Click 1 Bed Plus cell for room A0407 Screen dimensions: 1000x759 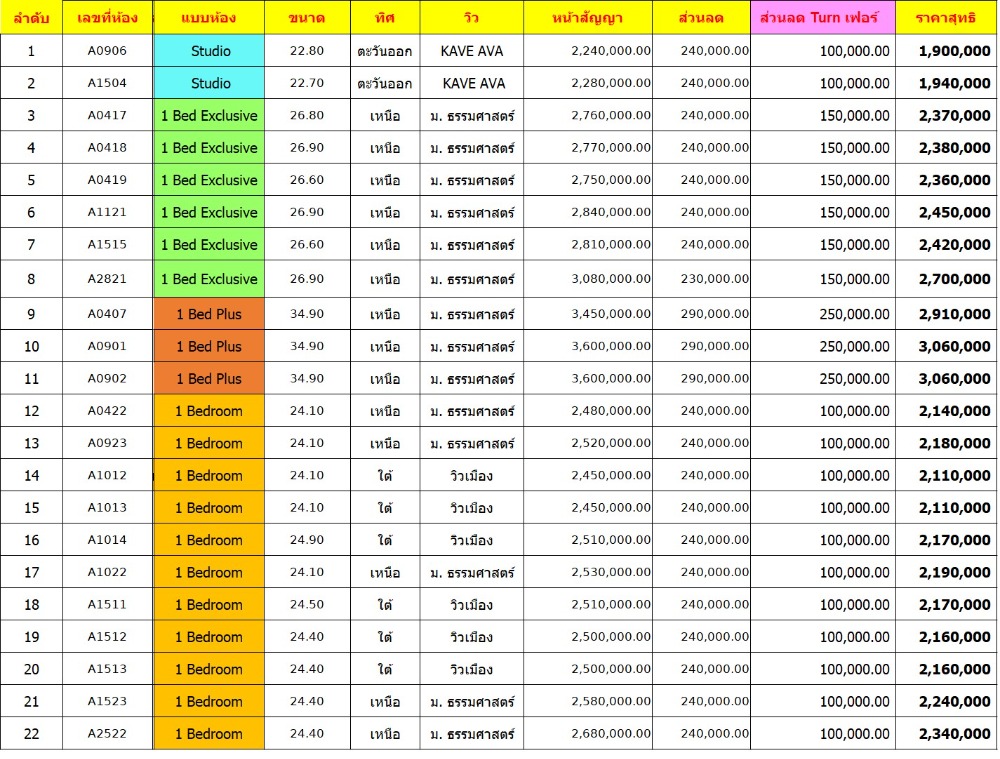[209, 314]
